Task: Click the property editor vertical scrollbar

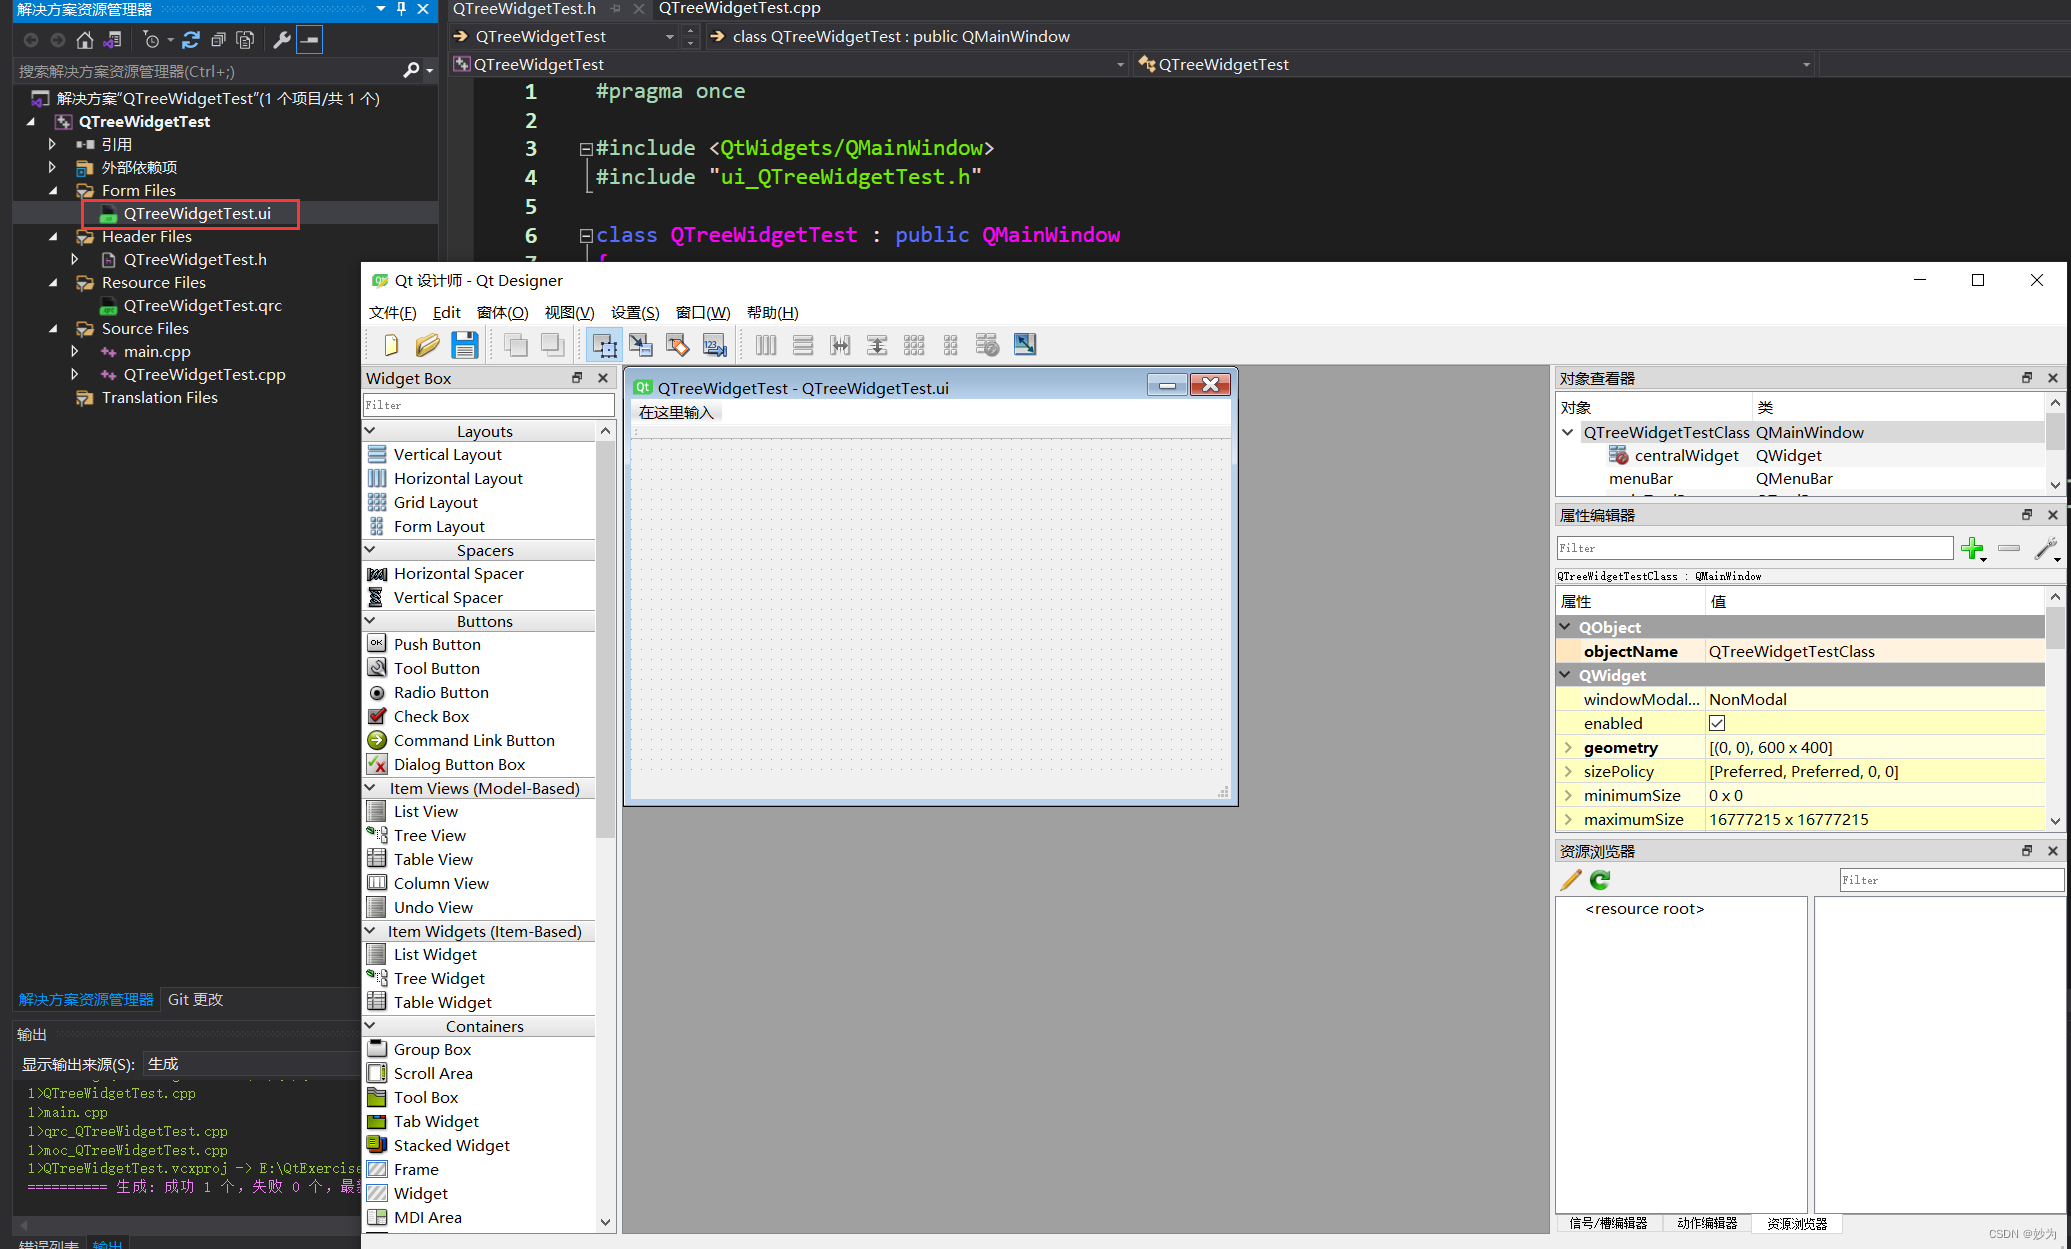Action: click(x=2055, y=630)
